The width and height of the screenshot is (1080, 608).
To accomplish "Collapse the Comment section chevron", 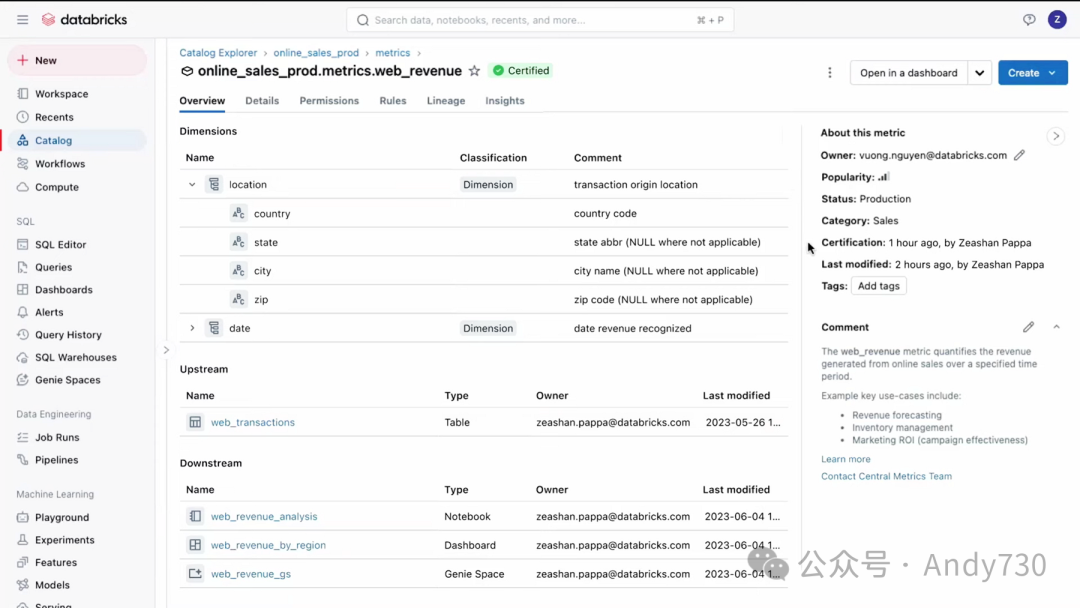I will click(1056, 327).
